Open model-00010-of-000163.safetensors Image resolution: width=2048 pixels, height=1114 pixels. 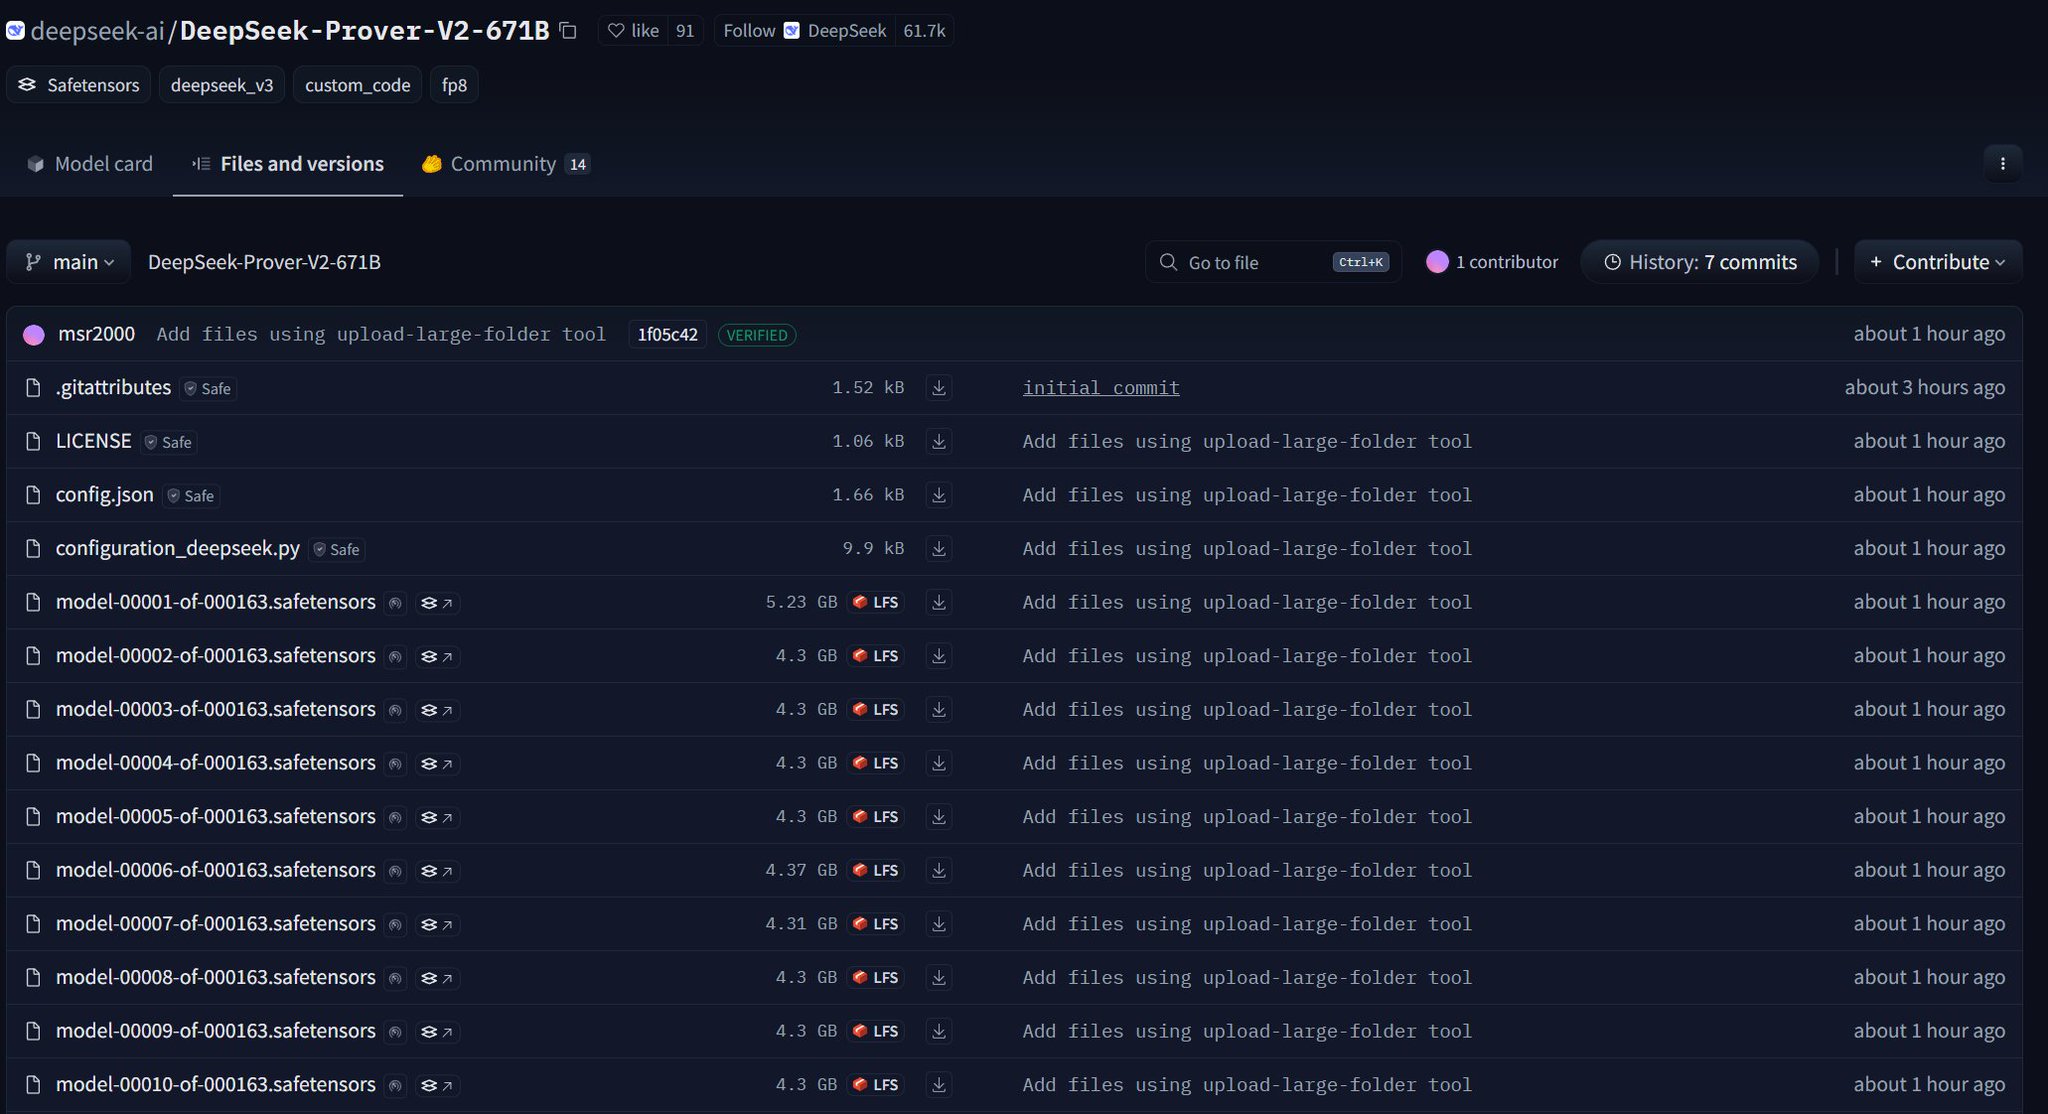216,1084
